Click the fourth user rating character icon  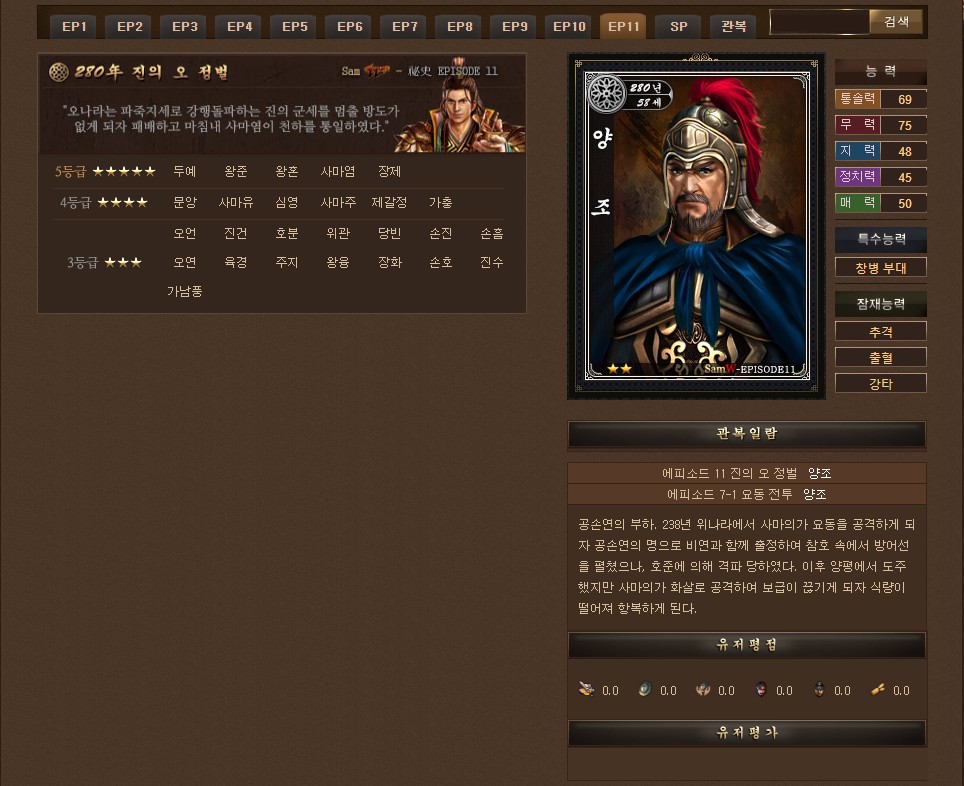pos(761,689)
